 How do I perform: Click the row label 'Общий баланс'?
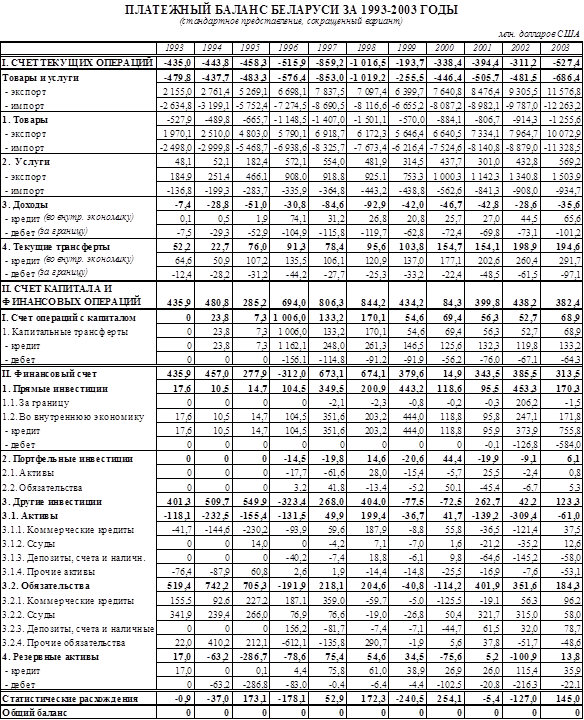tap(35, 713)
